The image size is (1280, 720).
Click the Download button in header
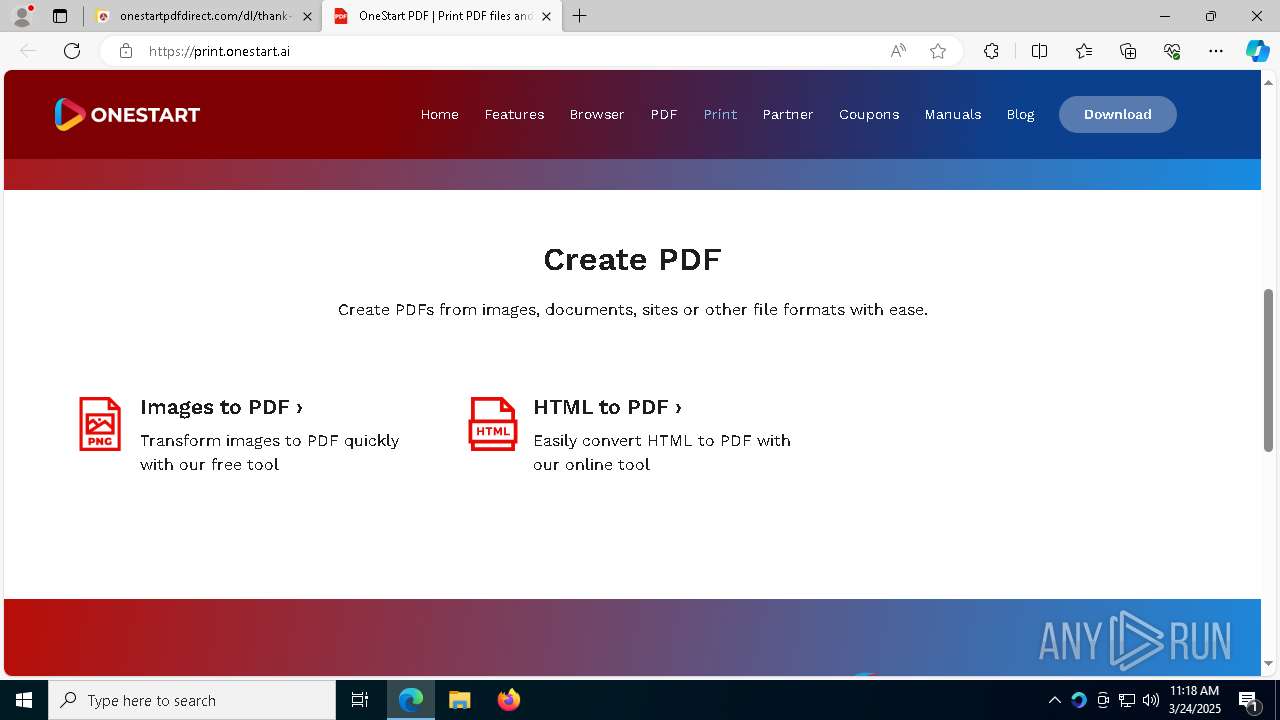tap(1118, 114)
